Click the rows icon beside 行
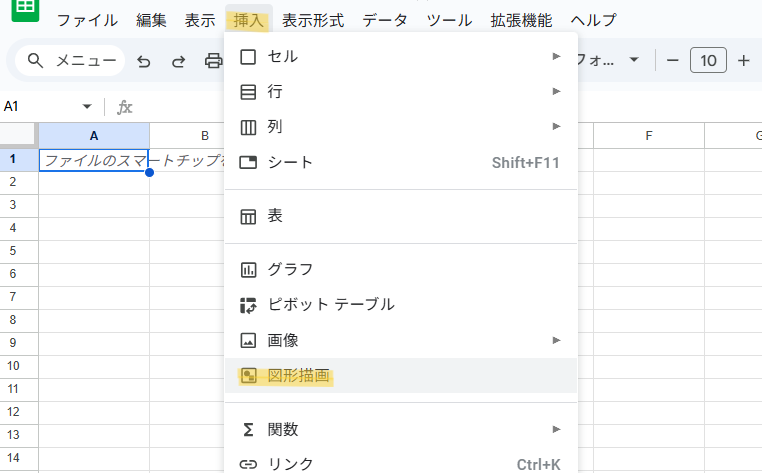762x473 pixels. 248,92
